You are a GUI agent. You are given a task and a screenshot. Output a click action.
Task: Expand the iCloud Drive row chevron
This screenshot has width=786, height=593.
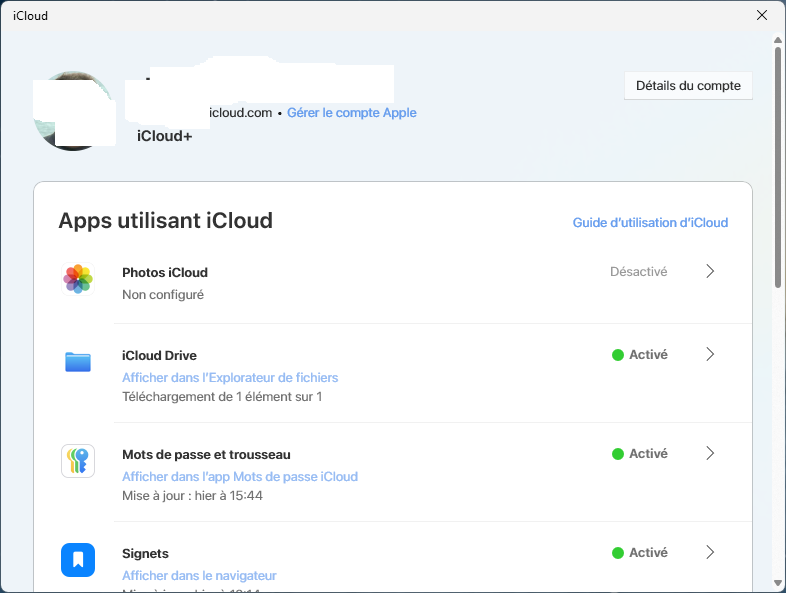click(x=710, y=354)
